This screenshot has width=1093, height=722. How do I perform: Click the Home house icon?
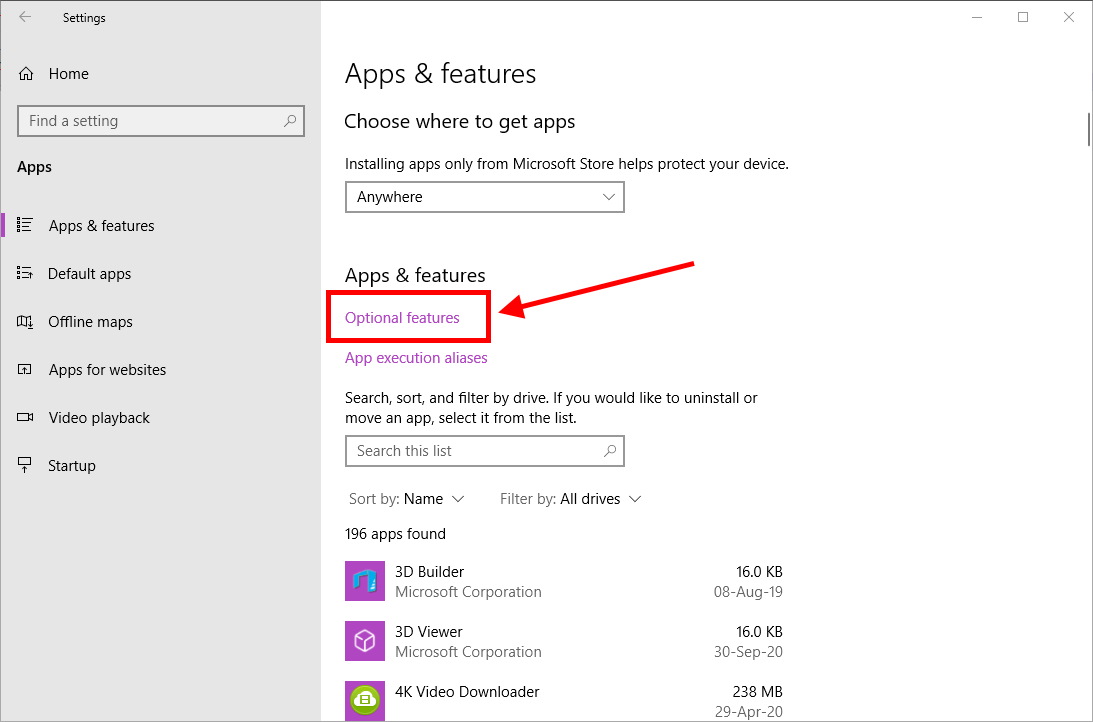(26, 73)
